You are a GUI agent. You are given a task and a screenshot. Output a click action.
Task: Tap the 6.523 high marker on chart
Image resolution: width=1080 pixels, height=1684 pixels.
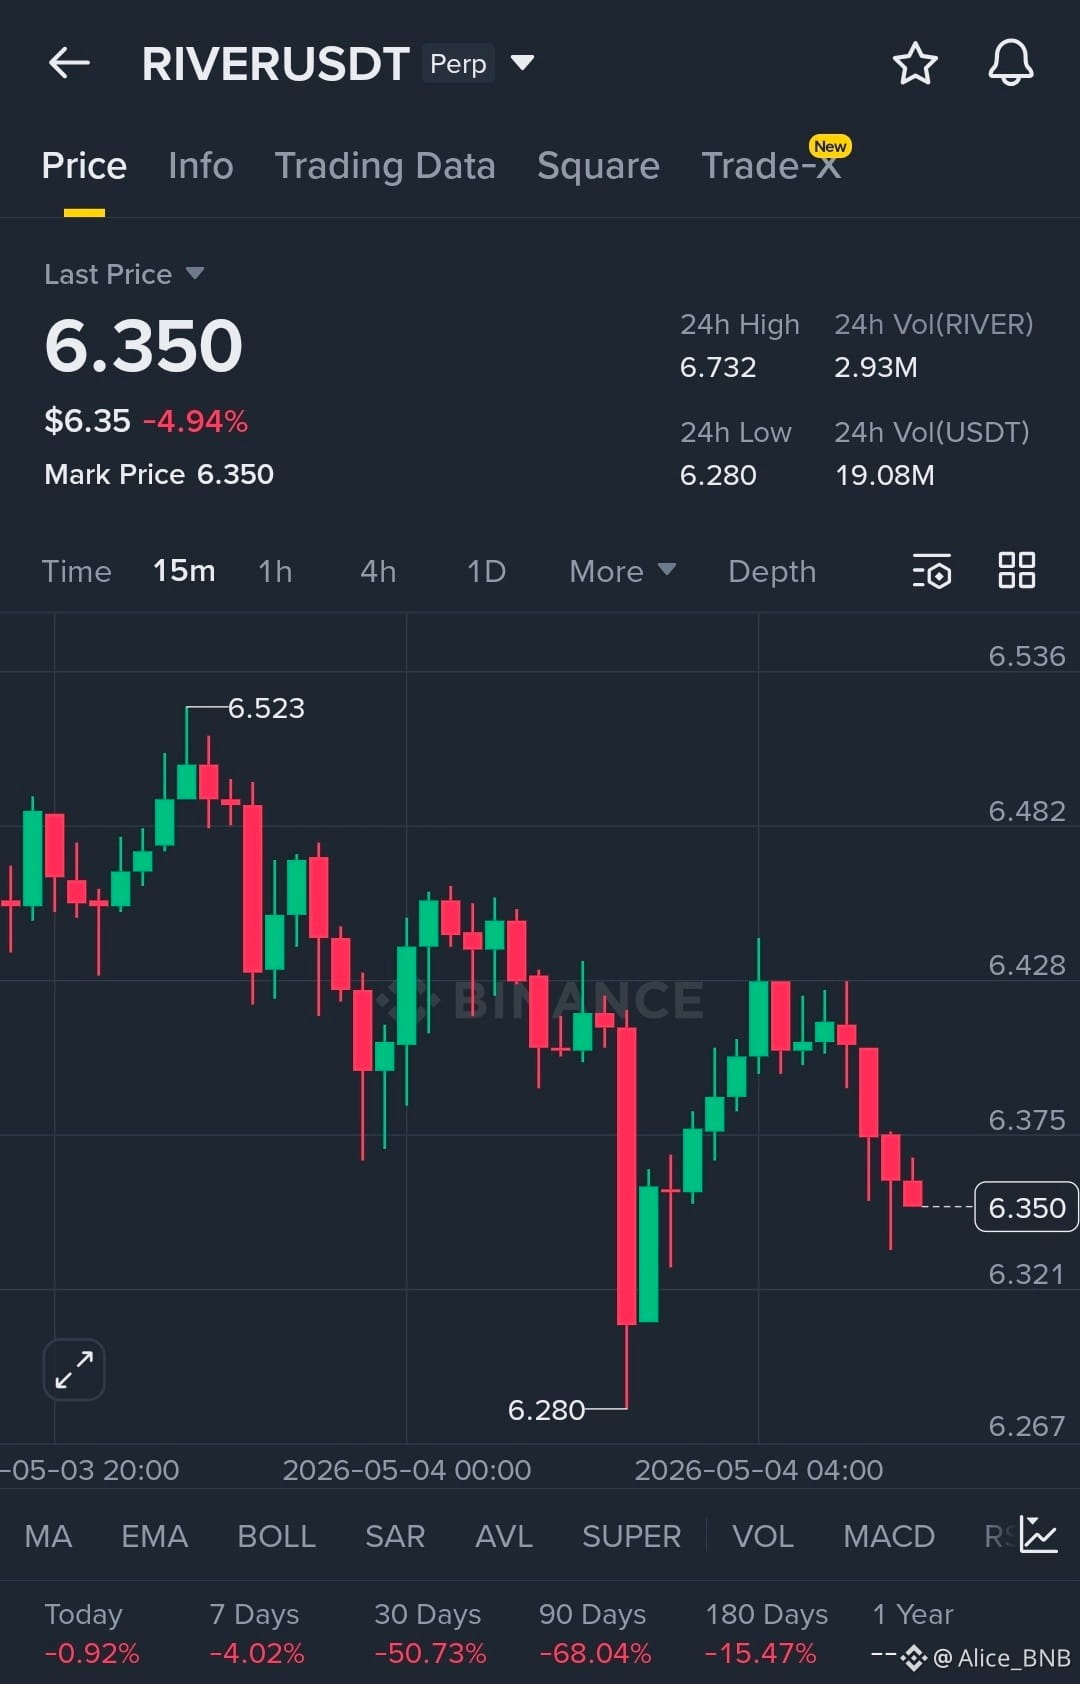click(266, 708)
